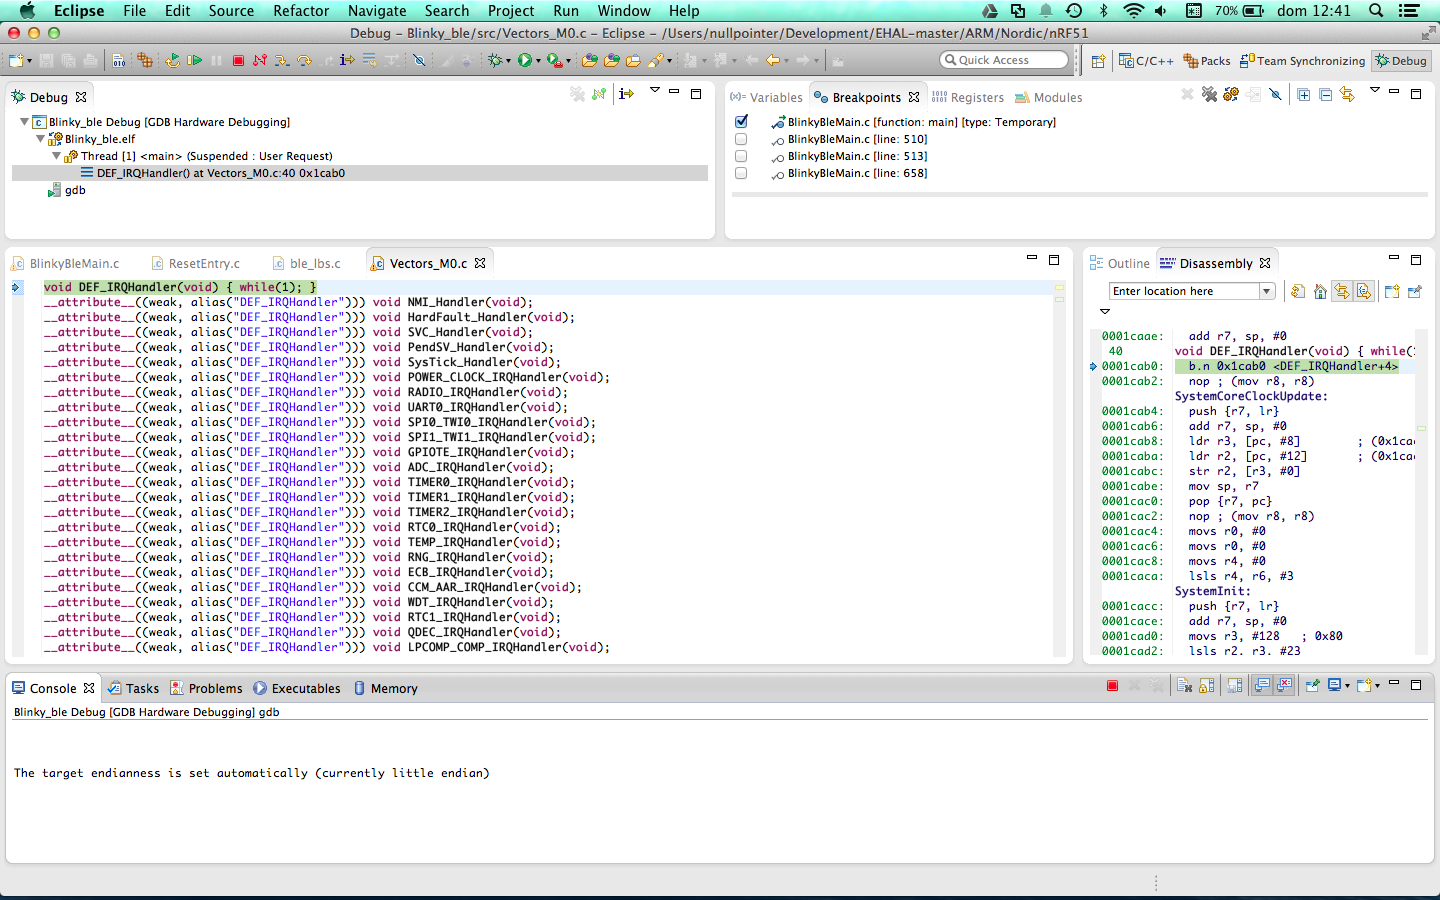Click Spotlight search icon in menu bar
The height and width of the screenshot is (900, 1440).
tap(1376, 11)
